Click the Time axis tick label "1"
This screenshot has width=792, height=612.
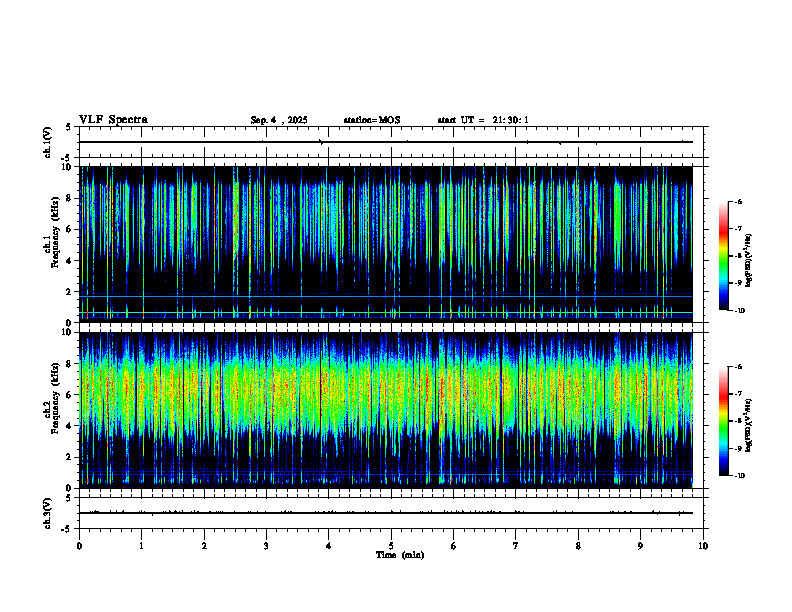click(x=141, y=546)
